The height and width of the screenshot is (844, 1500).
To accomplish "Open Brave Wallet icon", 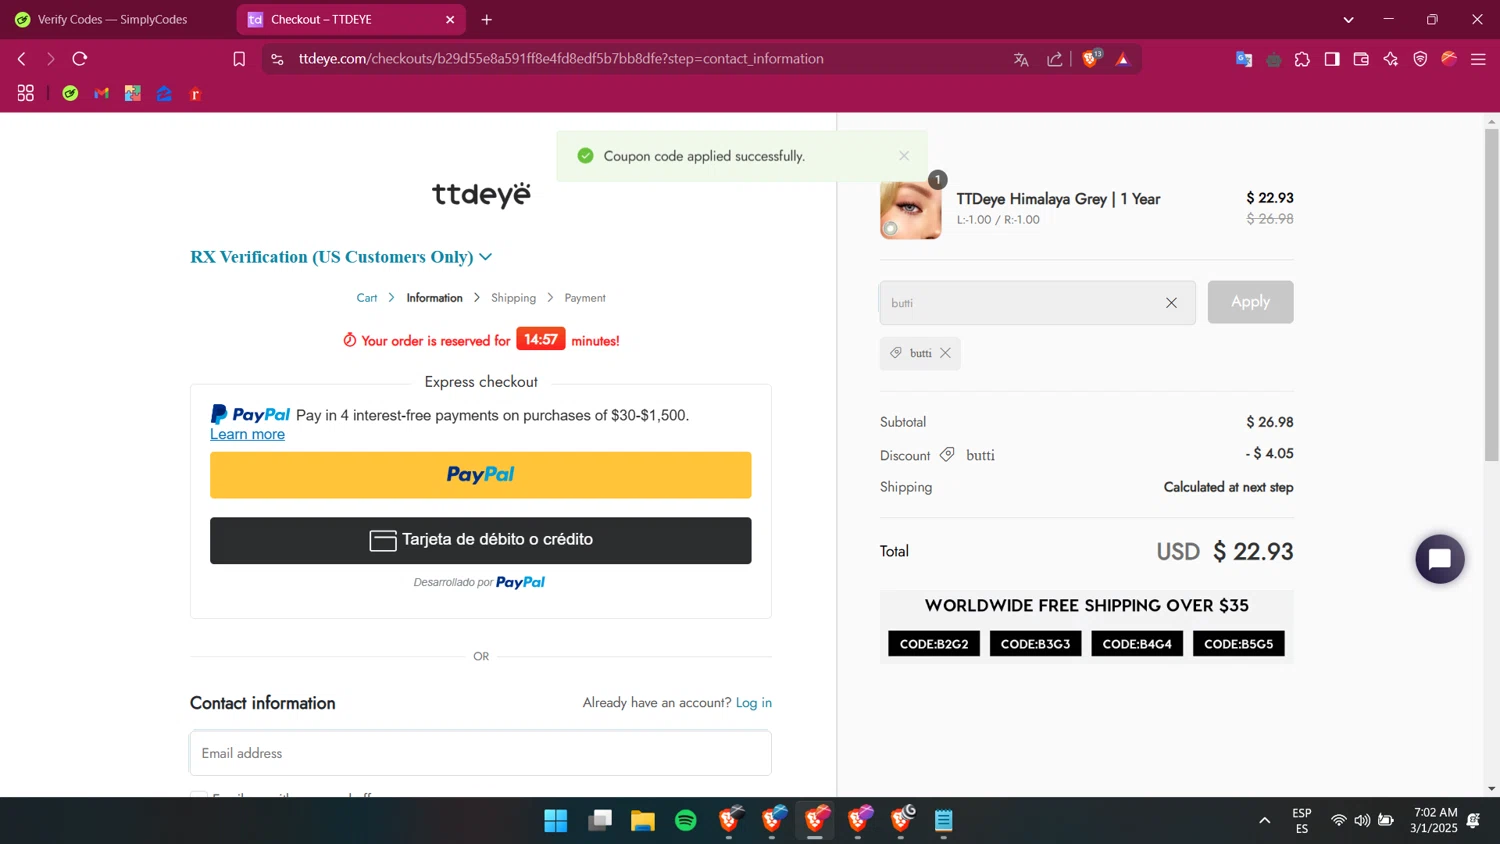I will (x=1361, y=59).
